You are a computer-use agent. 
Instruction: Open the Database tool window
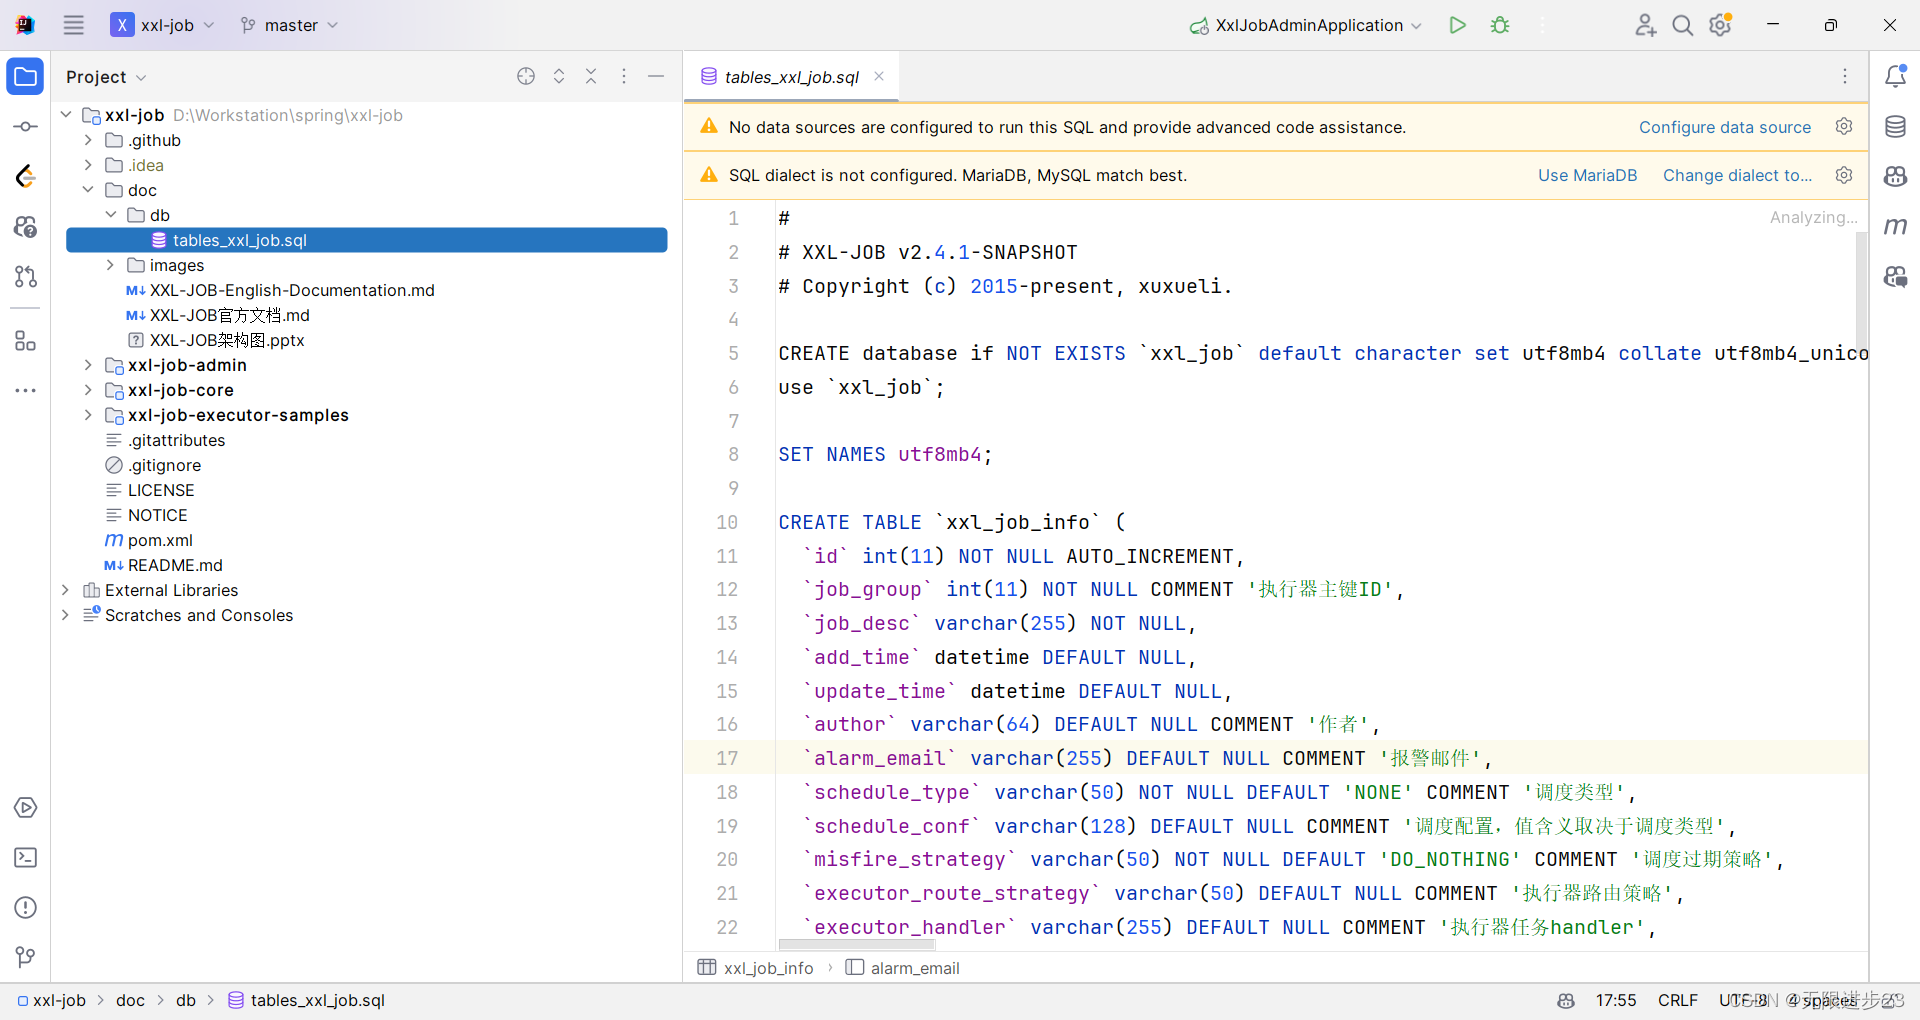click(1896, 126)
